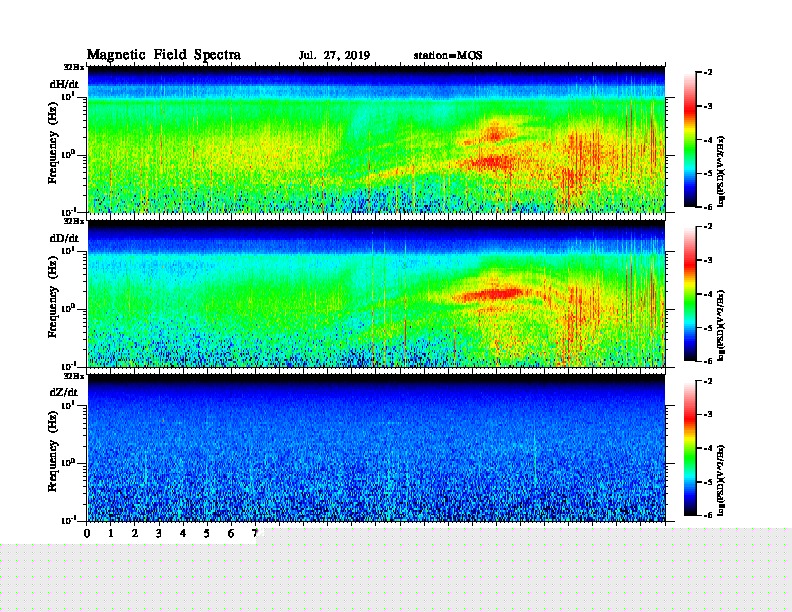Click hour tick label "3" on time axis
This screenshot has height=612, width=792.
(x=159, y=533)
